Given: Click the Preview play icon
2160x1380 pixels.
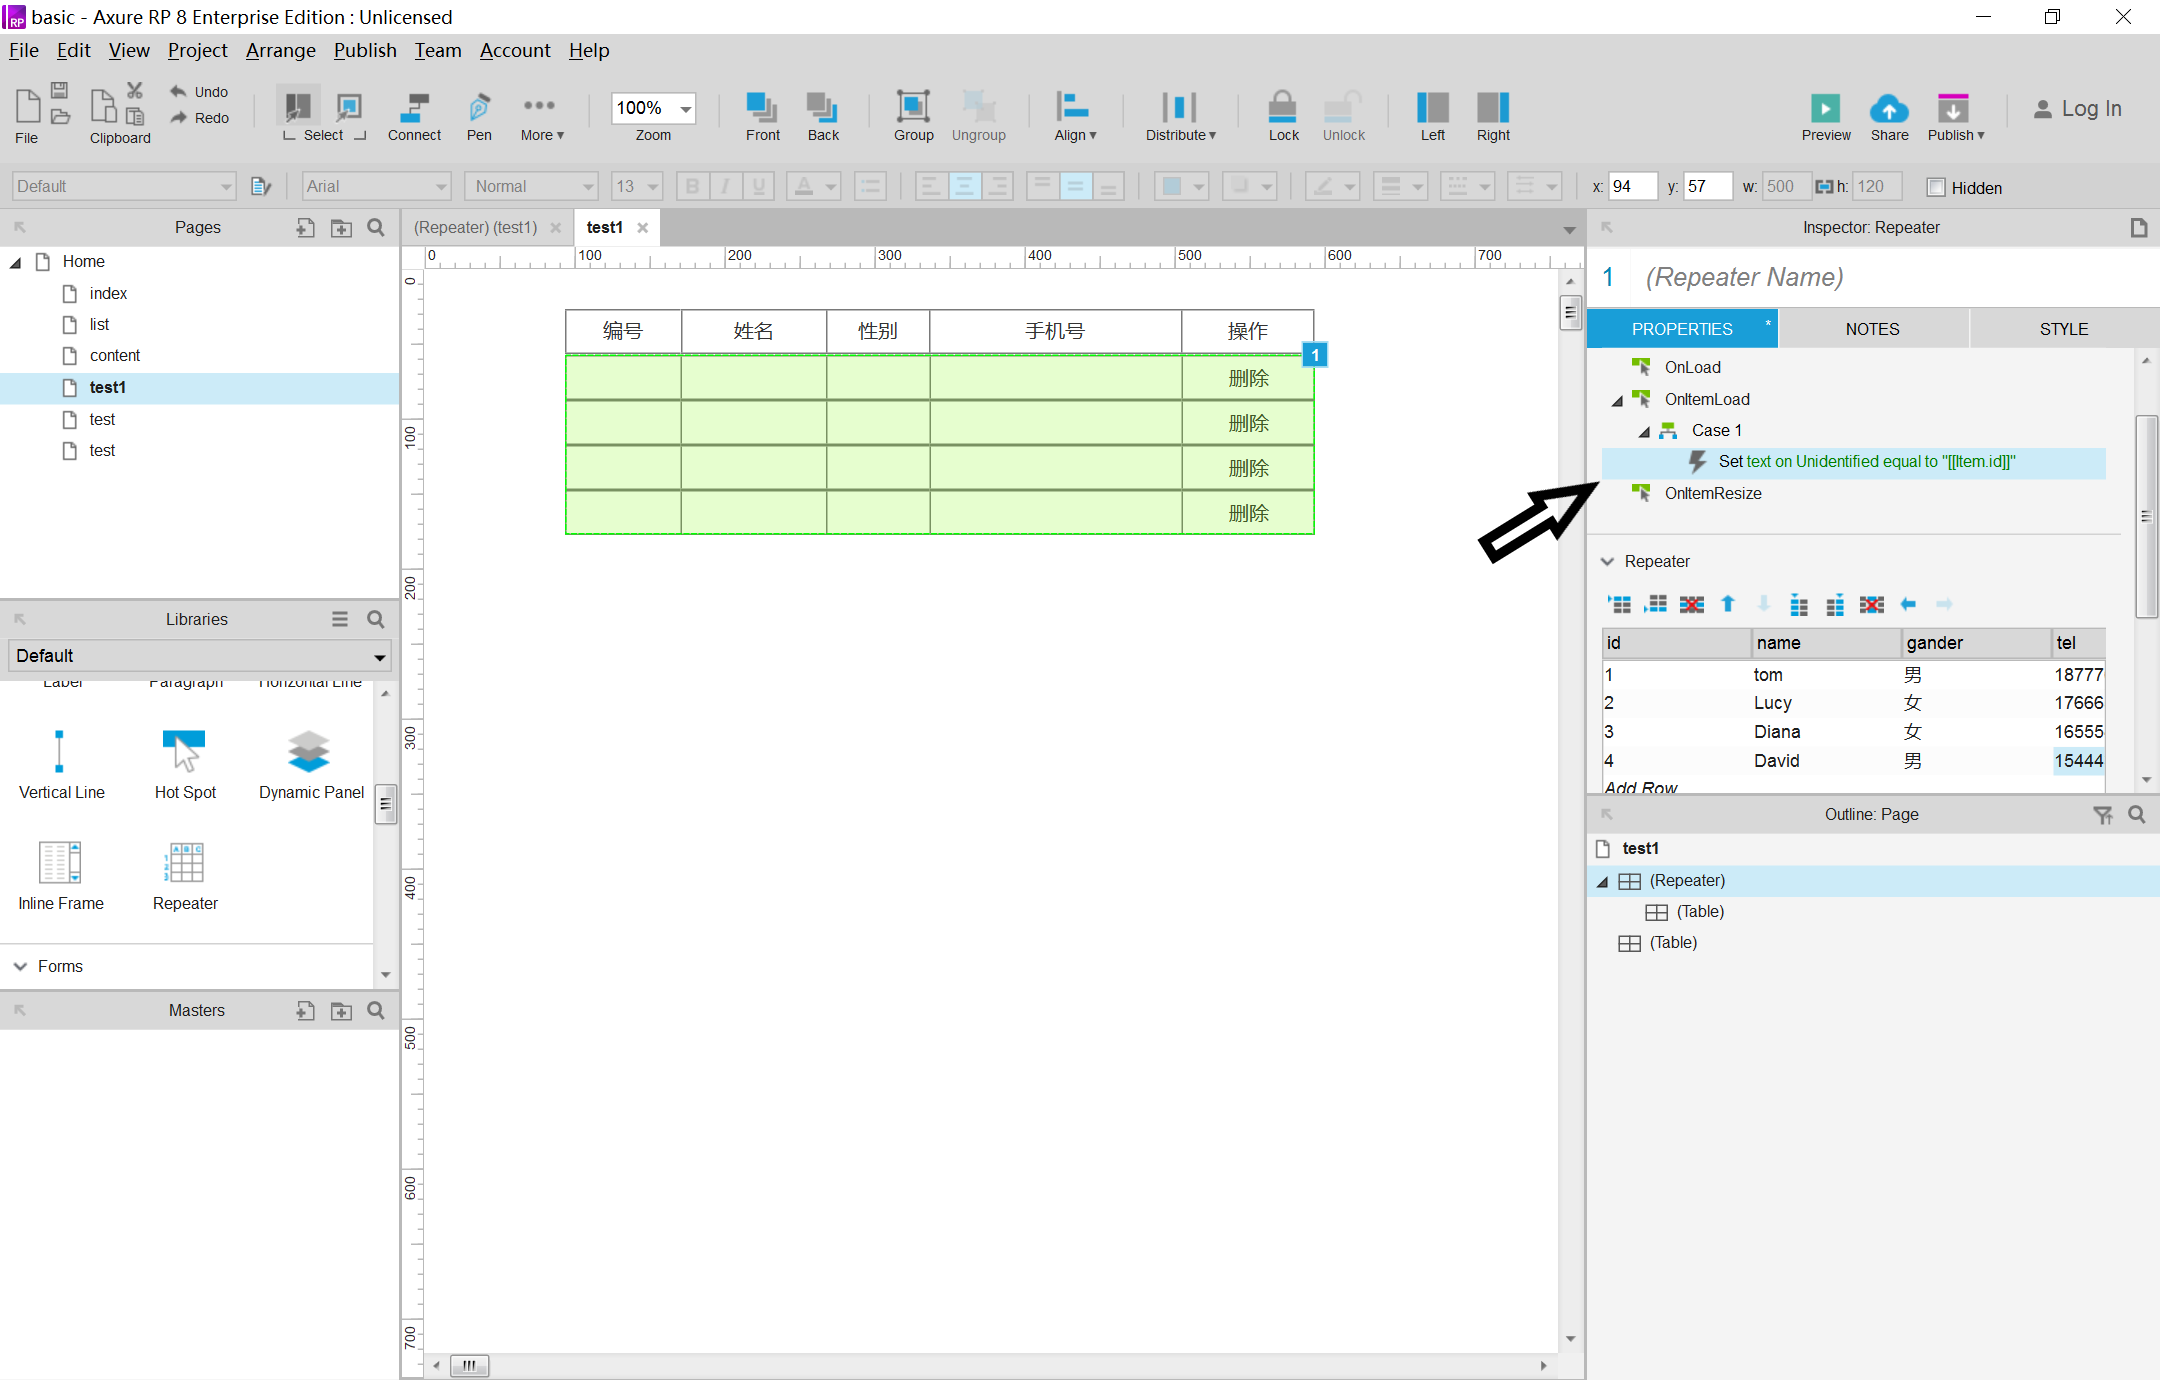Looking at the screenshot, I should 1825,108.
